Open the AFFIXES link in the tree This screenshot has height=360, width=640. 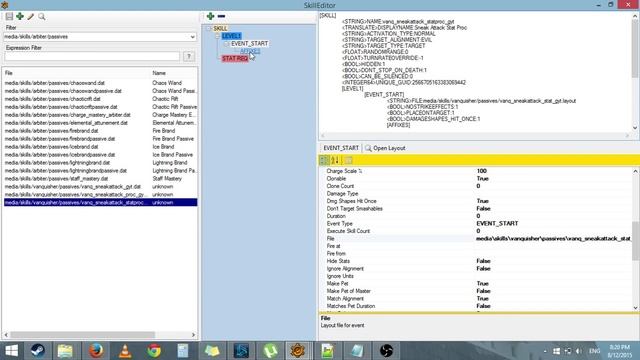click(250, 51)
